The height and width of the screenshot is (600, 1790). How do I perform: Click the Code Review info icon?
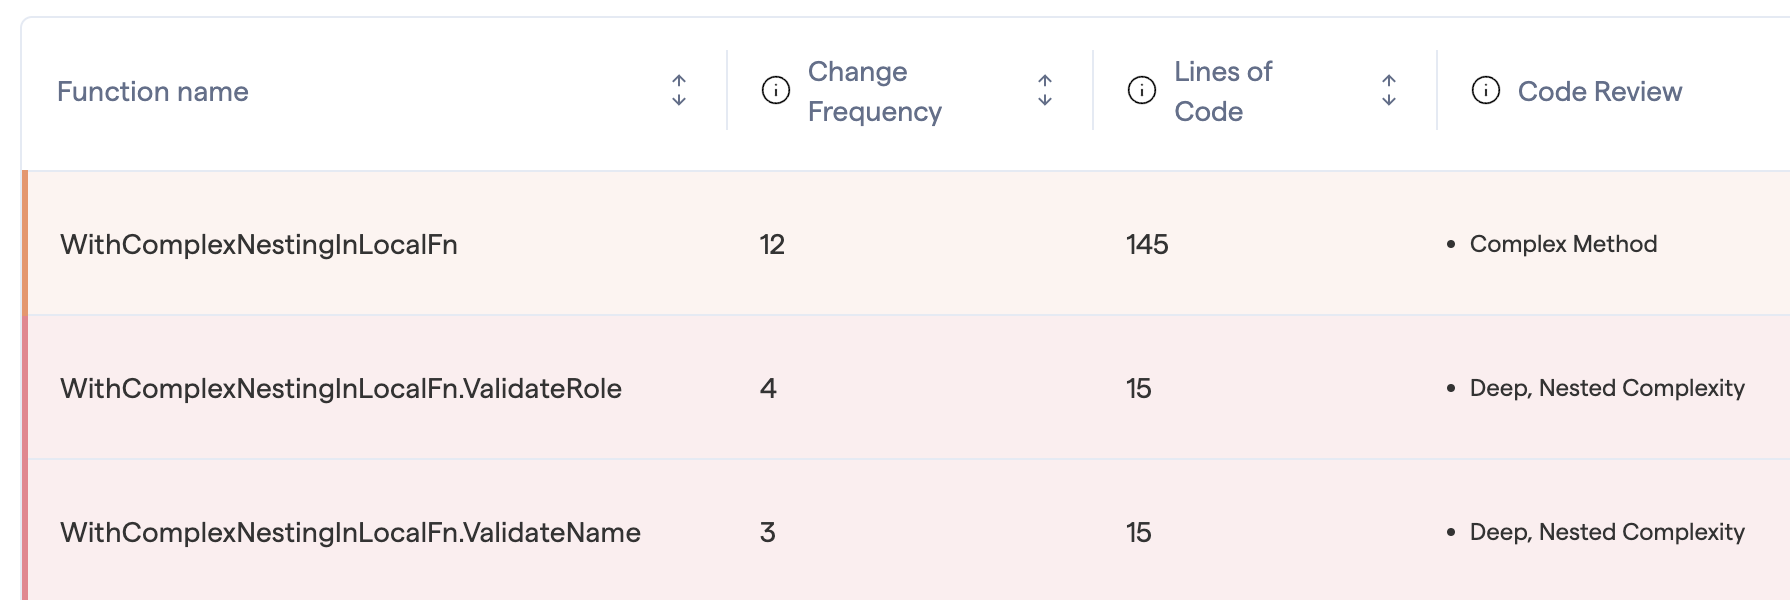1486,91
